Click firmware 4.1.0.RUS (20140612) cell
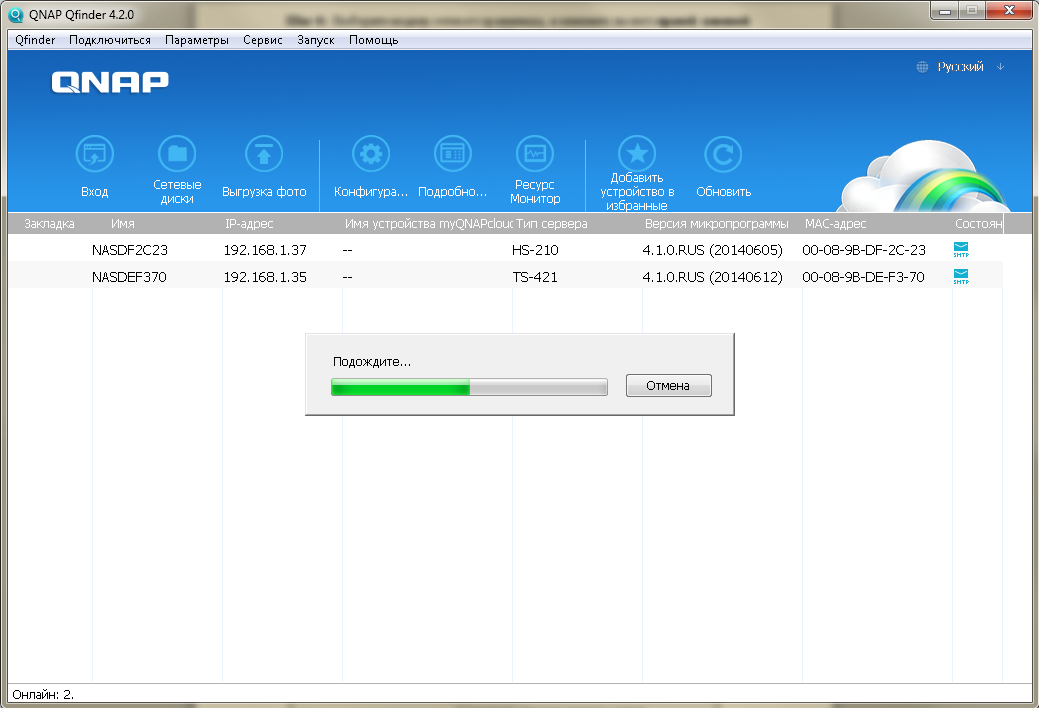Viewport: 1039px width, 708px height. [x=712, y=277]
